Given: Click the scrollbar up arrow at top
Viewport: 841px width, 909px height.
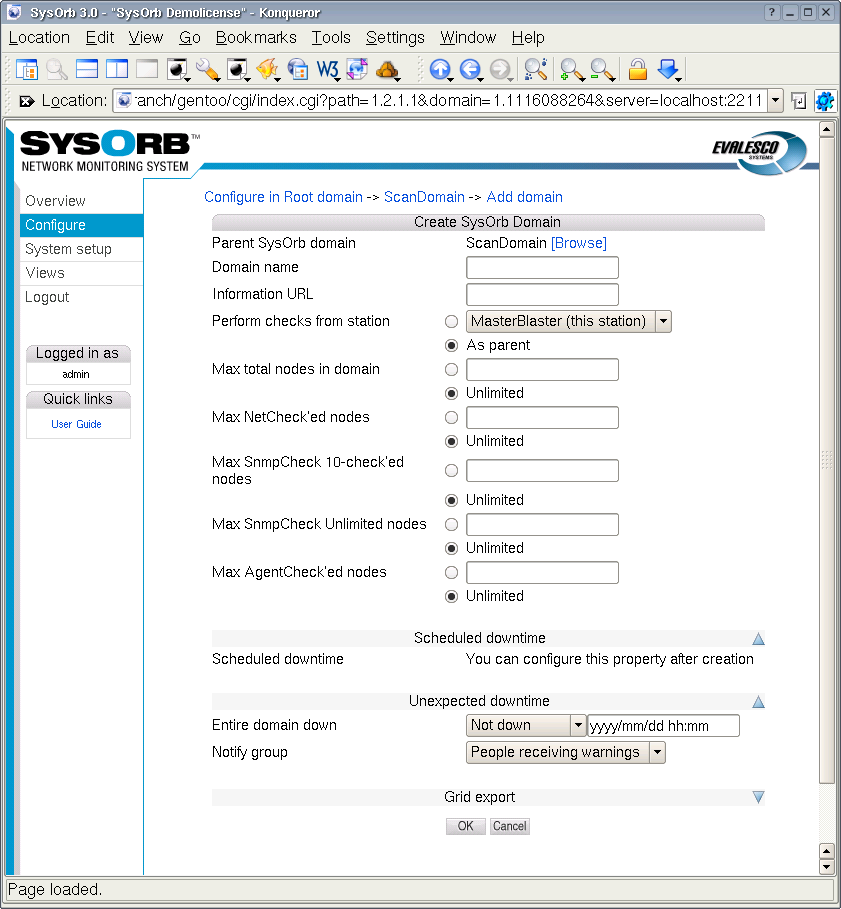Looking at the screenshot, I should click(x=827, y=129).
